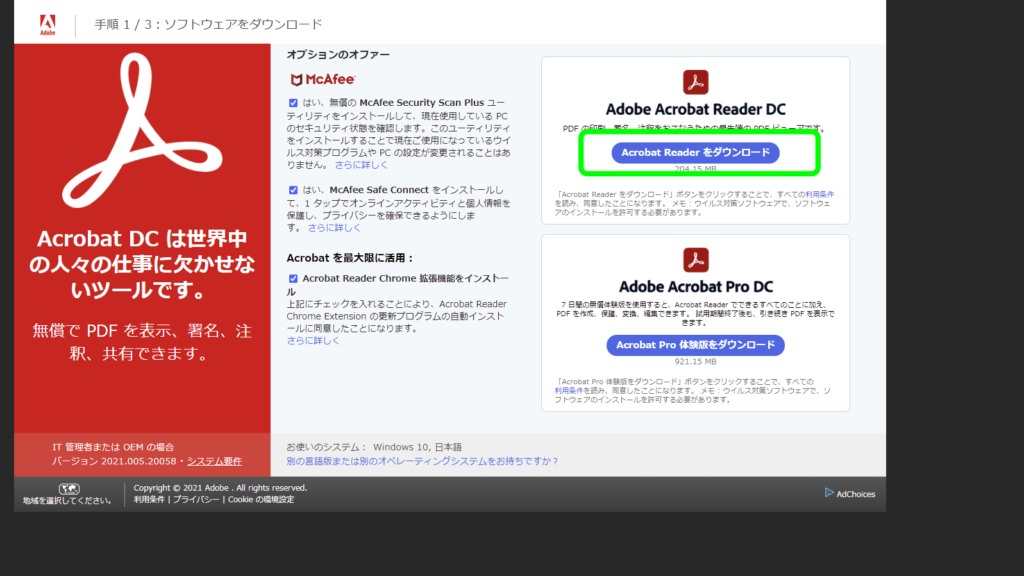The width and height of the screenshot is (1024, 576).
Task: Click the 921.15 MB file size text
Action: point(696,362)
